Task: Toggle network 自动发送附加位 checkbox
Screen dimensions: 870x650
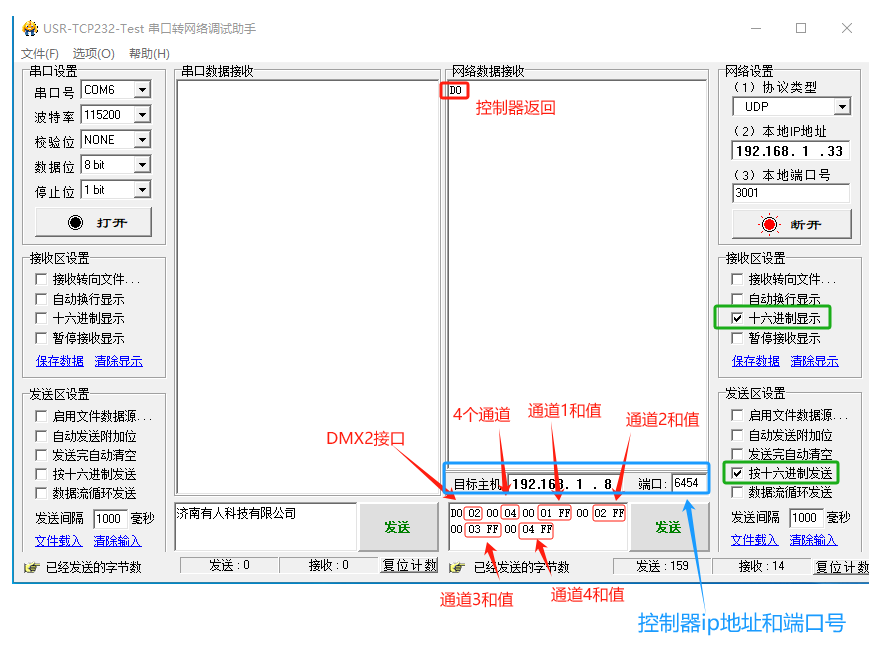Action: coord(737,435)
